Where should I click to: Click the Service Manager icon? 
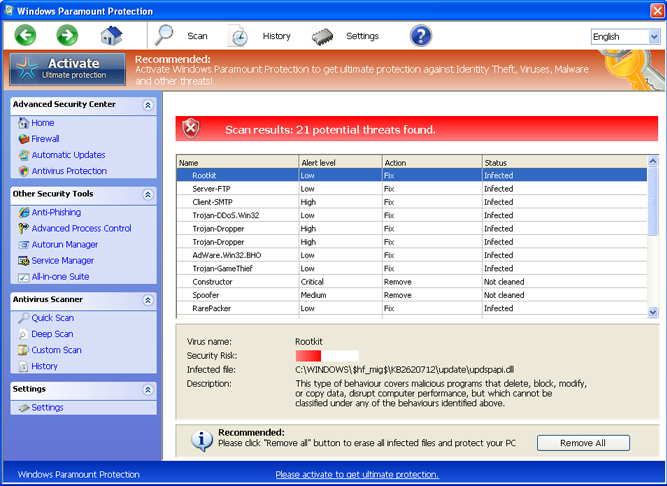click(24, 261)
